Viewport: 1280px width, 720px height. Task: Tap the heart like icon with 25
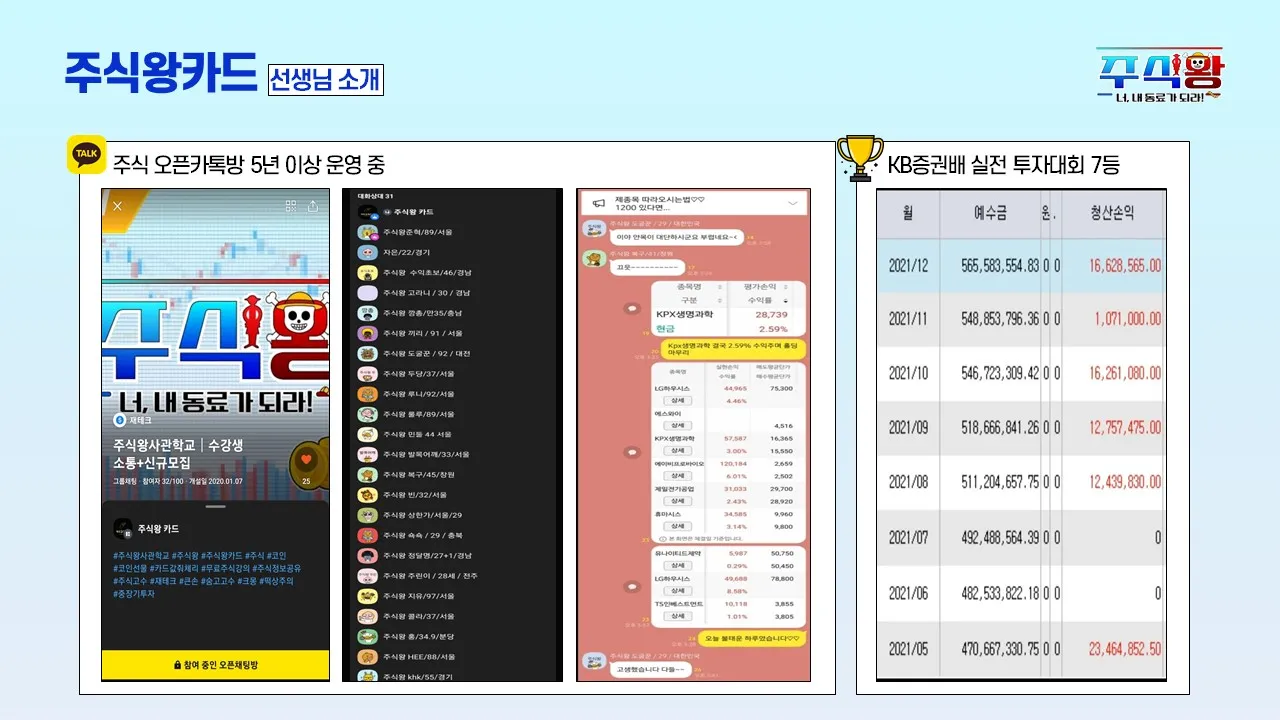tap(305, 461)
